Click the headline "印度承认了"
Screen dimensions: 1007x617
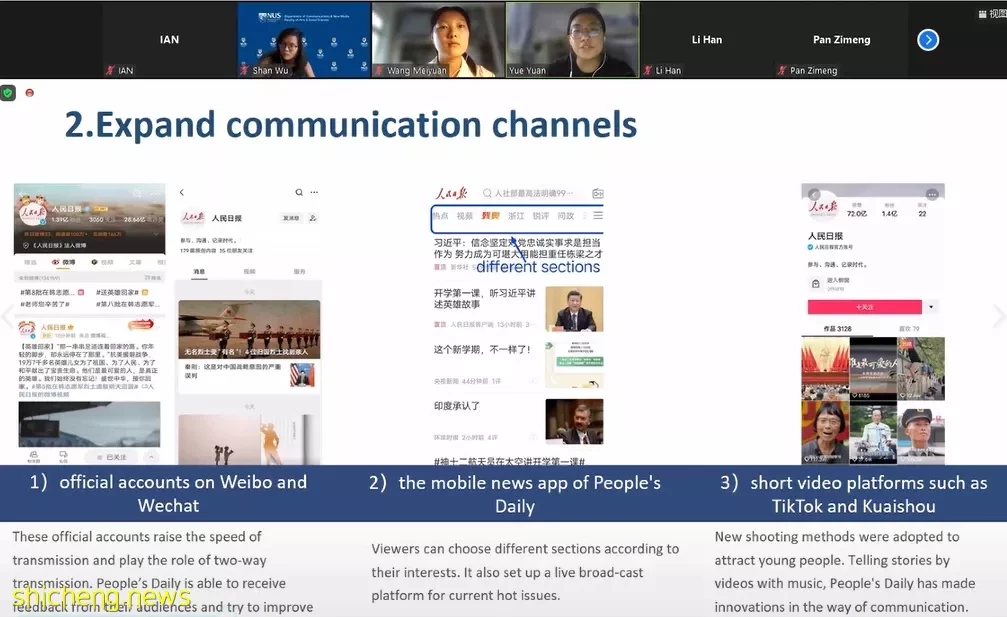pos(457,406)
